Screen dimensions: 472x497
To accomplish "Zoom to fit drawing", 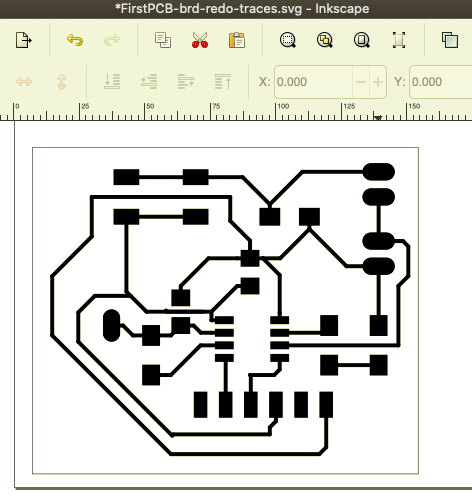I will (x=325, y=40).
